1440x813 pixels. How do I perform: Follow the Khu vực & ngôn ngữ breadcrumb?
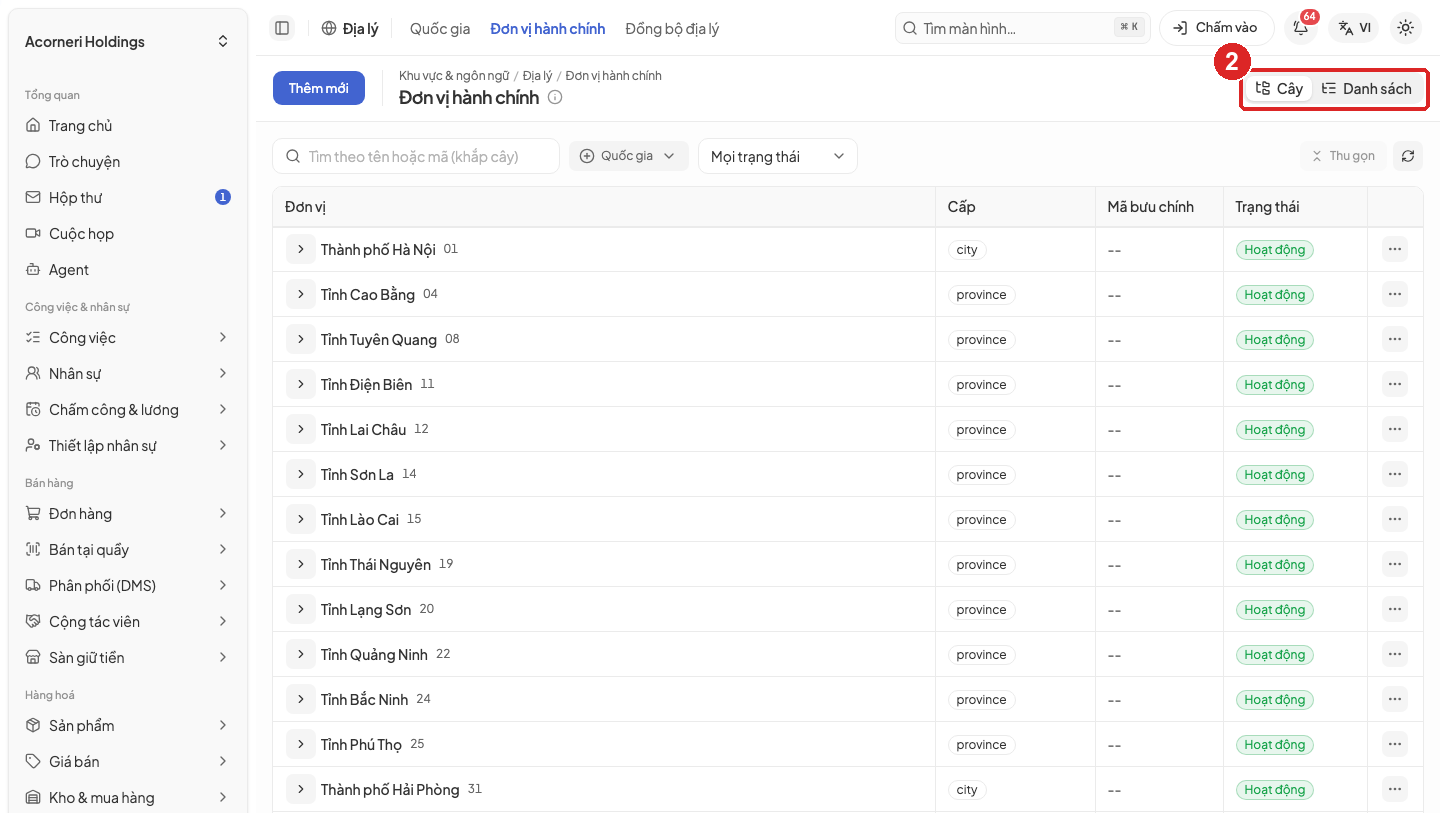tap(454, 76)
